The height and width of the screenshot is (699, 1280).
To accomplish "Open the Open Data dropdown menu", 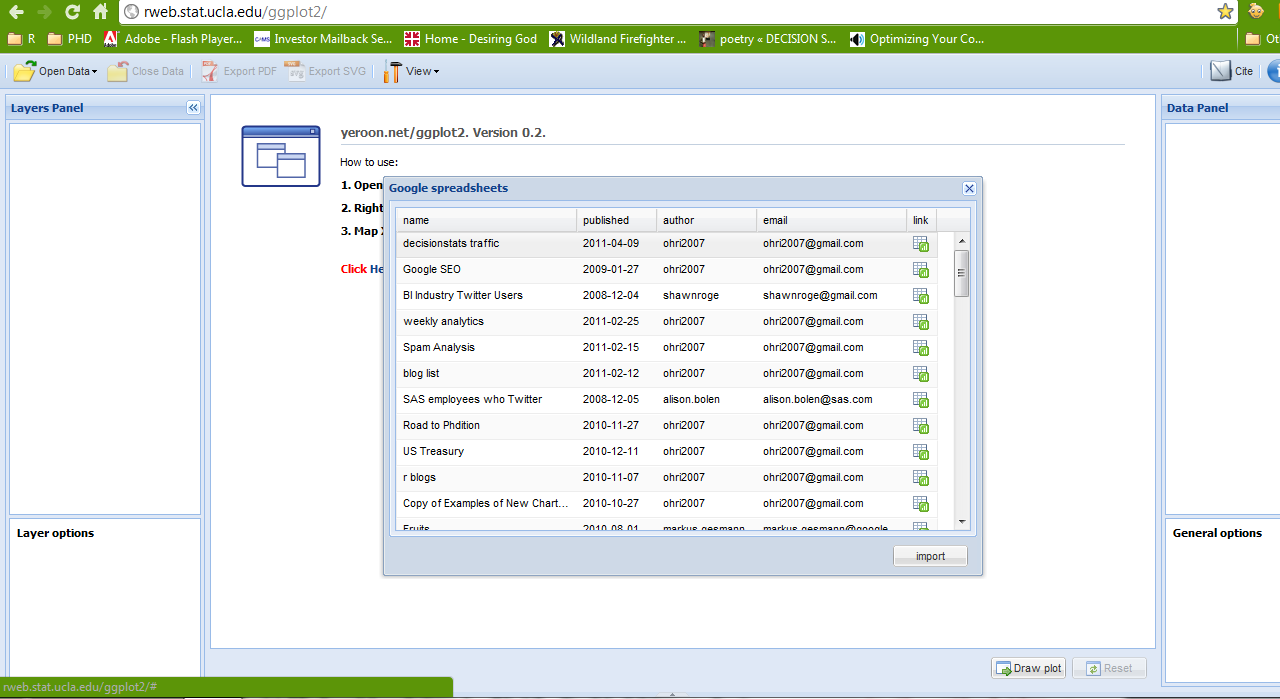I will 56,71.
